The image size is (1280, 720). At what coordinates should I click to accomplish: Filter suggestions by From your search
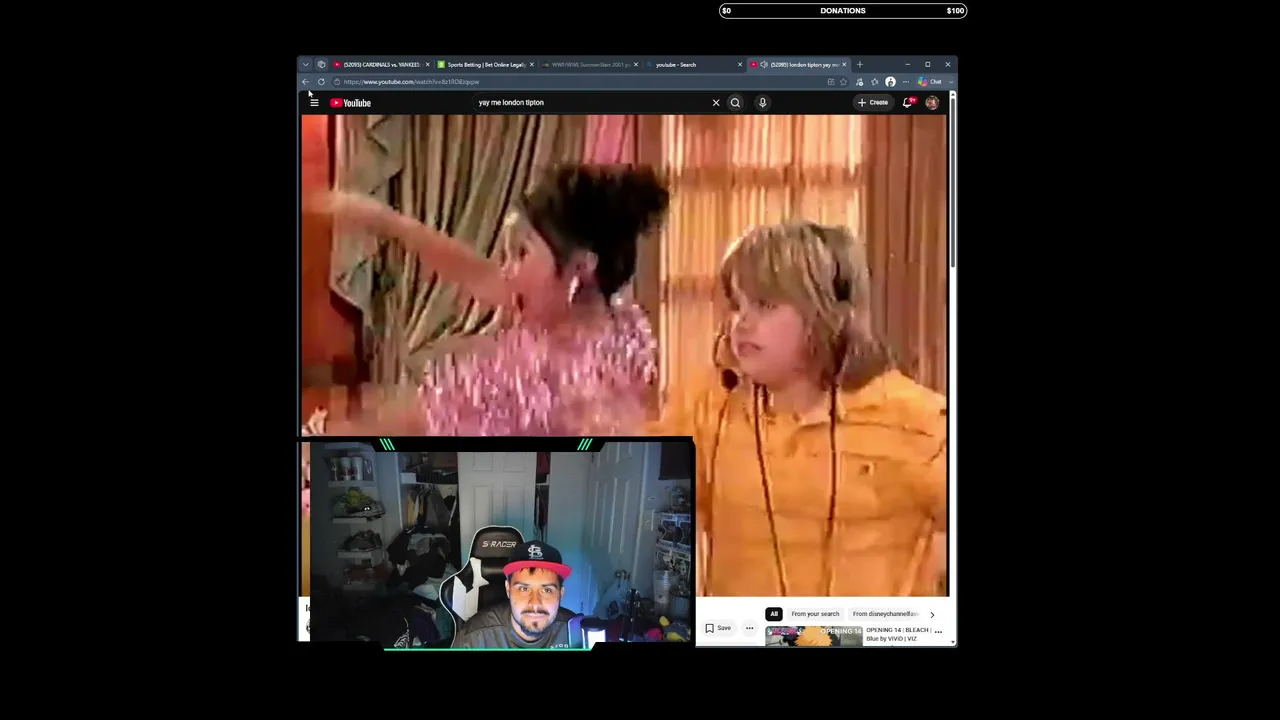pyautogui.click(x=815, y=614)
